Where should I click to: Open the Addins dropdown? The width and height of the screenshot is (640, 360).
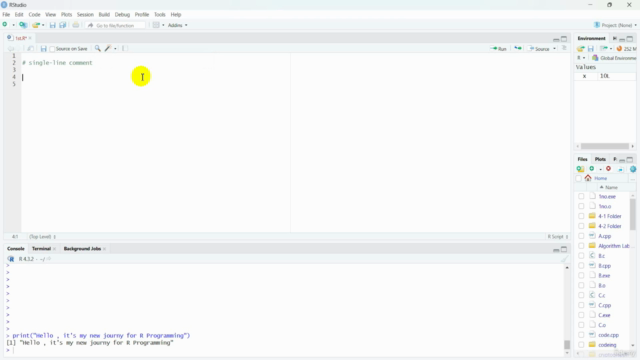(178, 25)
